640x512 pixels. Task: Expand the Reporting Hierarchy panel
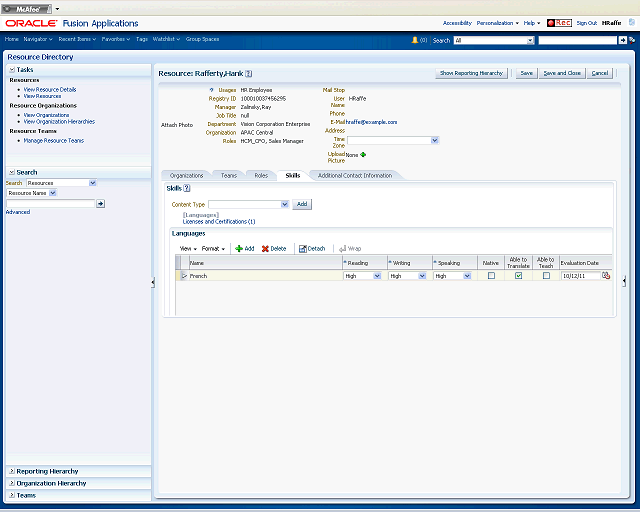12,471
